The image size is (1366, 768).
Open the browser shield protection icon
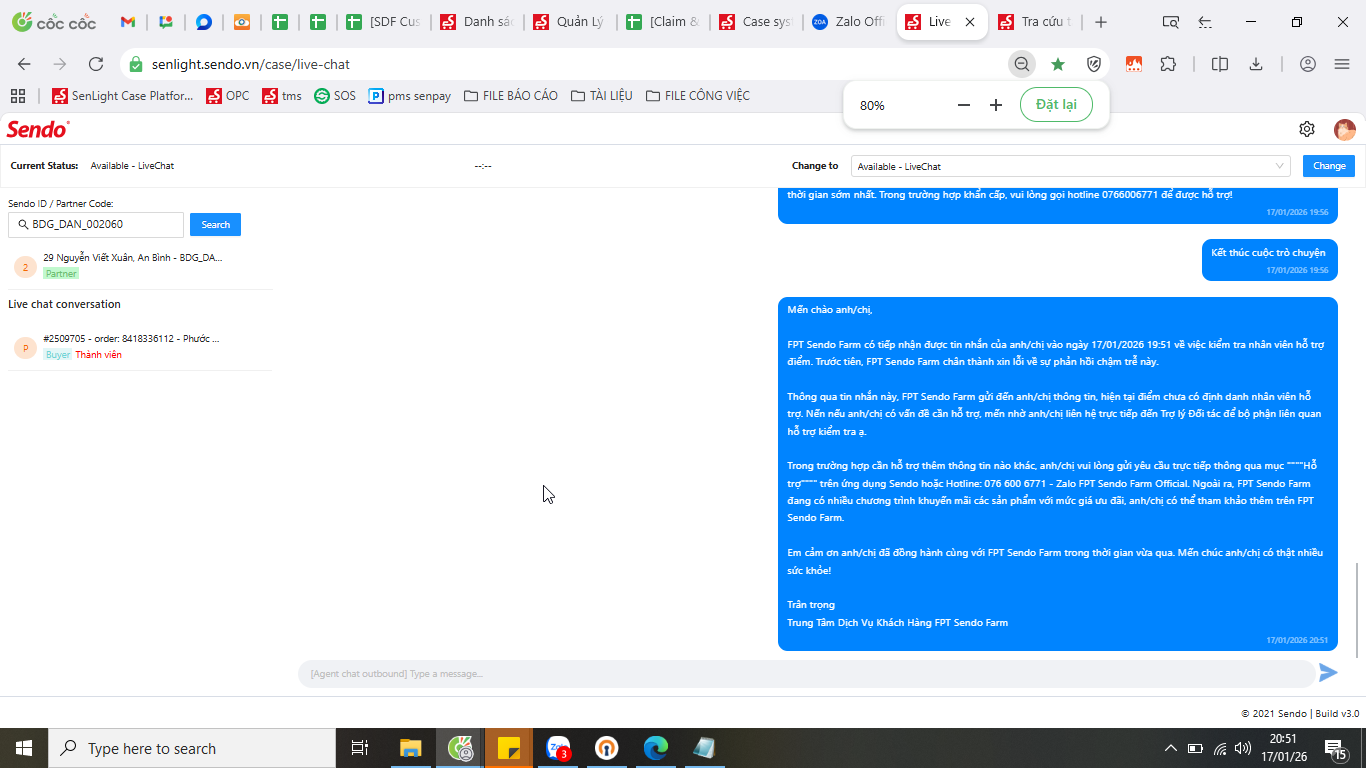1094,64
